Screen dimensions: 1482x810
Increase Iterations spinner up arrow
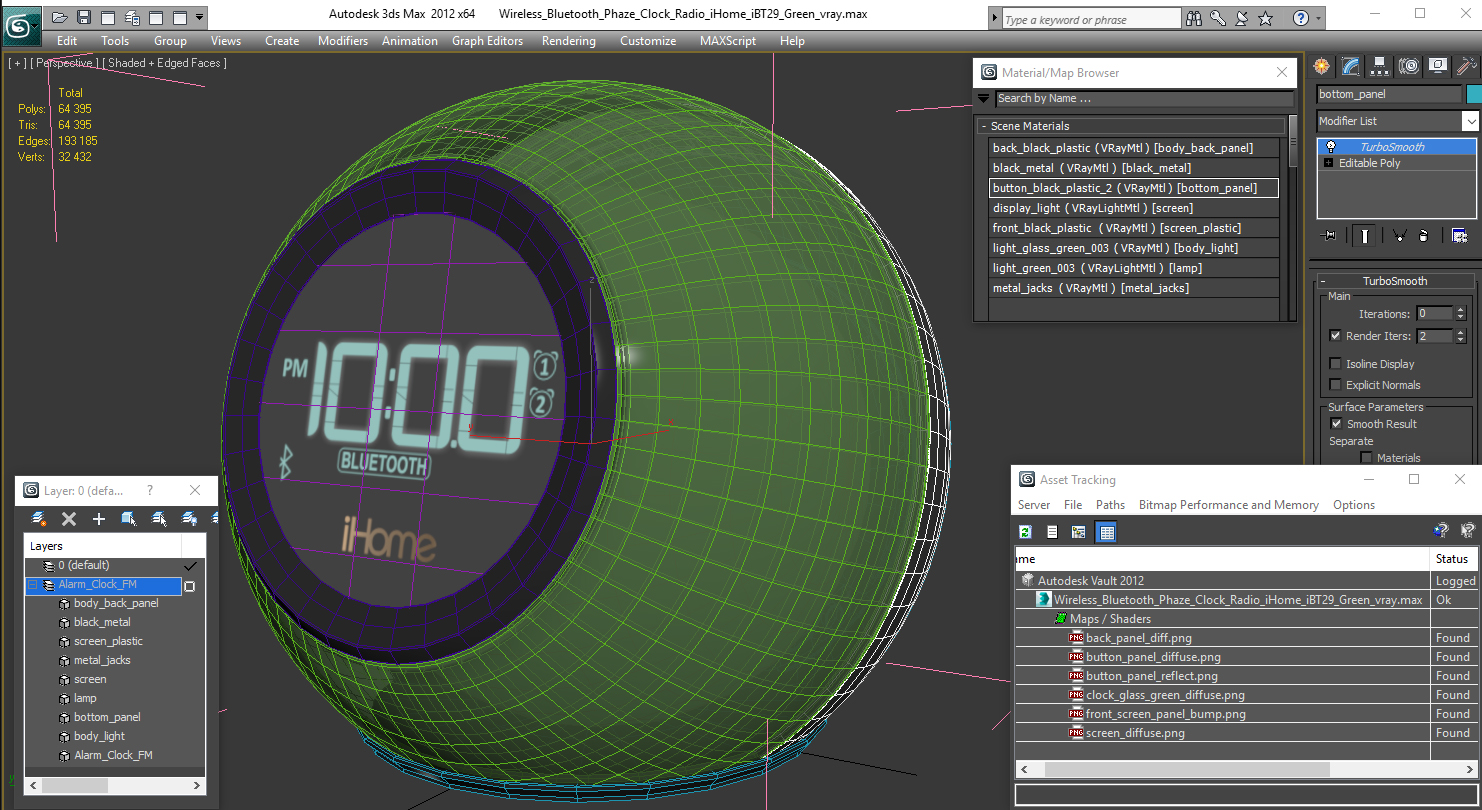1460,310
